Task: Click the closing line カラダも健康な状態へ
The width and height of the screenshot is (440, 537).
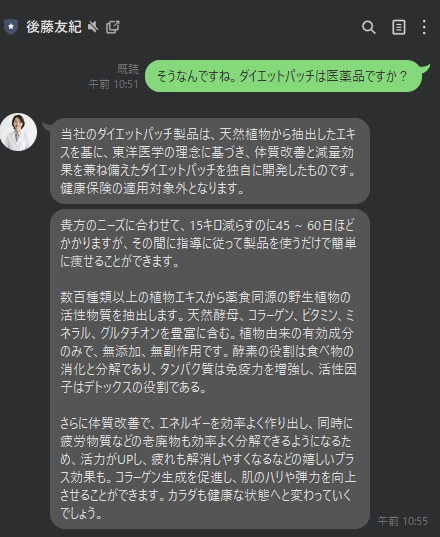Action: click(260, 495)
